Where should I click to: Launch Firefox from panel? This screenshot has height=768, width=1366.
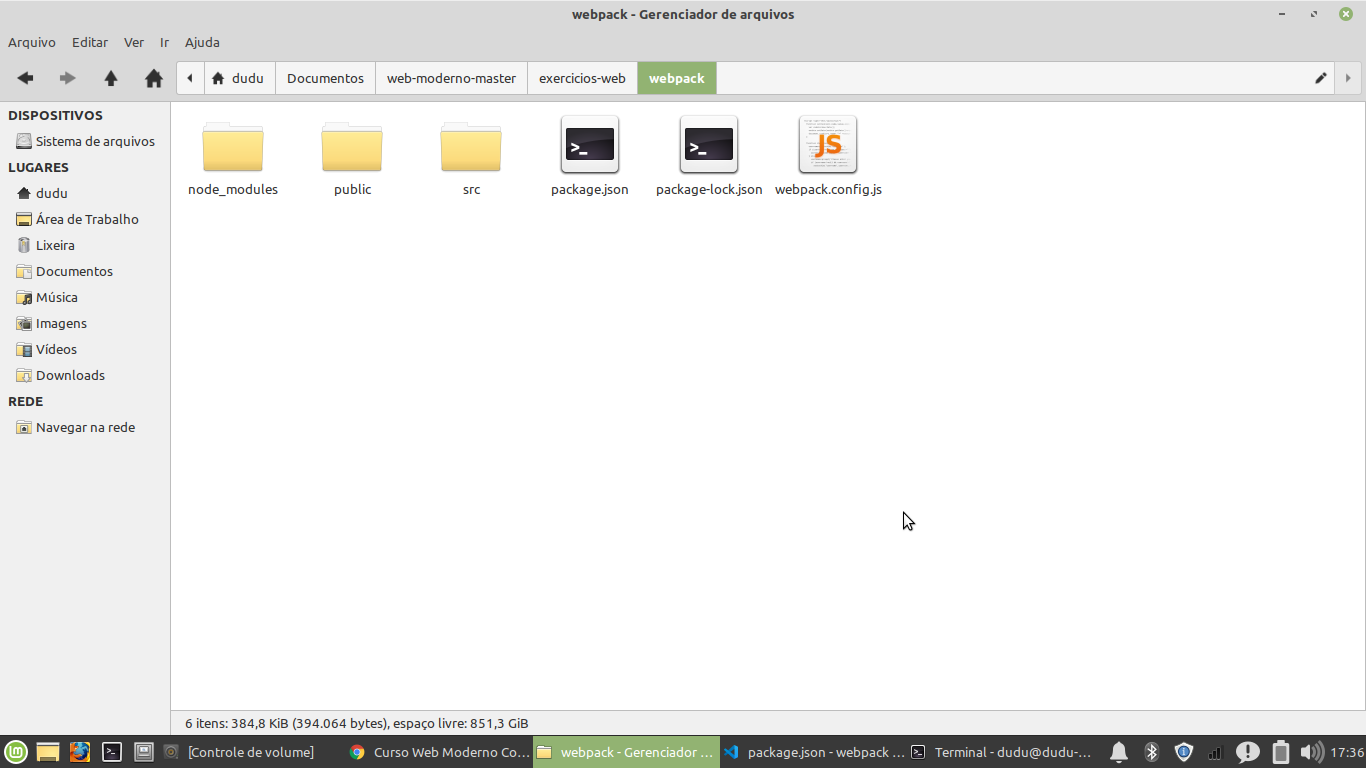(x=80, y=752)
